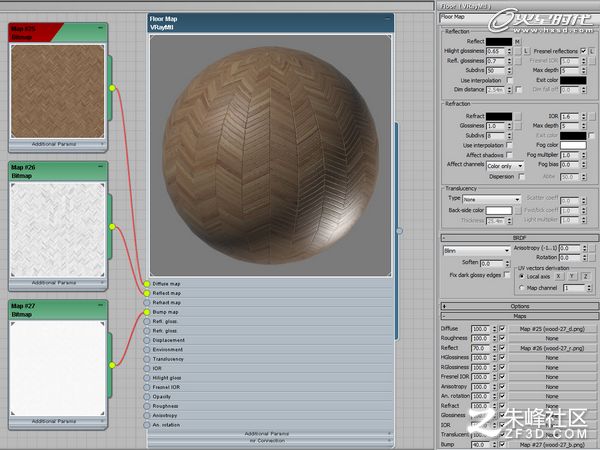Click the Diffuse map input socket

(x=147, y=284)
